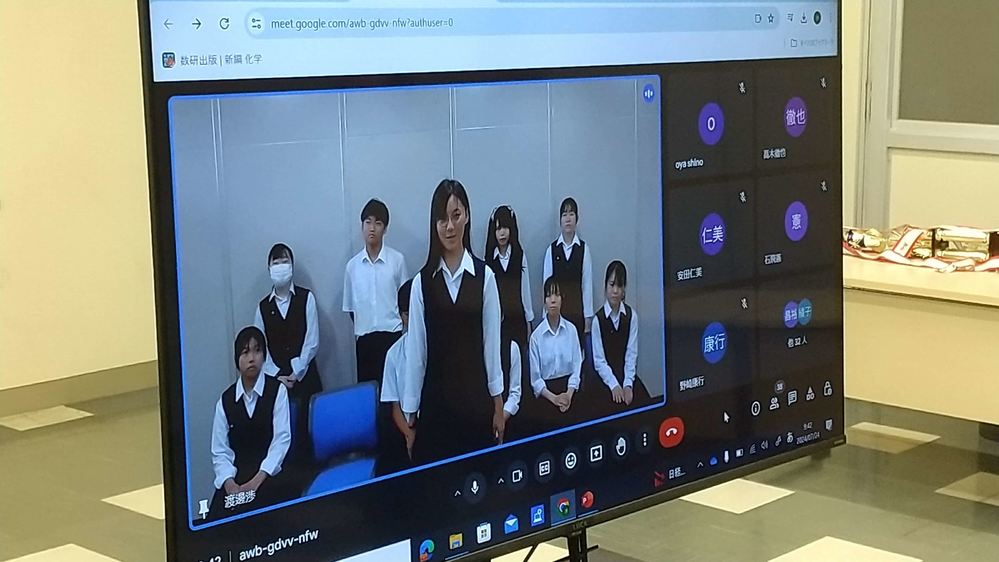Open the Chrome profile avatar
999x562 pixels.
[x=817, y=18]
